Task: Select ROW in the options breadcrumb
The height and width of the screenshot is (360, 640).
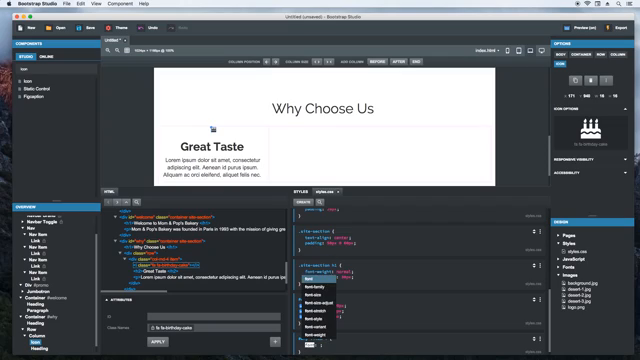Action: (601, 54)
